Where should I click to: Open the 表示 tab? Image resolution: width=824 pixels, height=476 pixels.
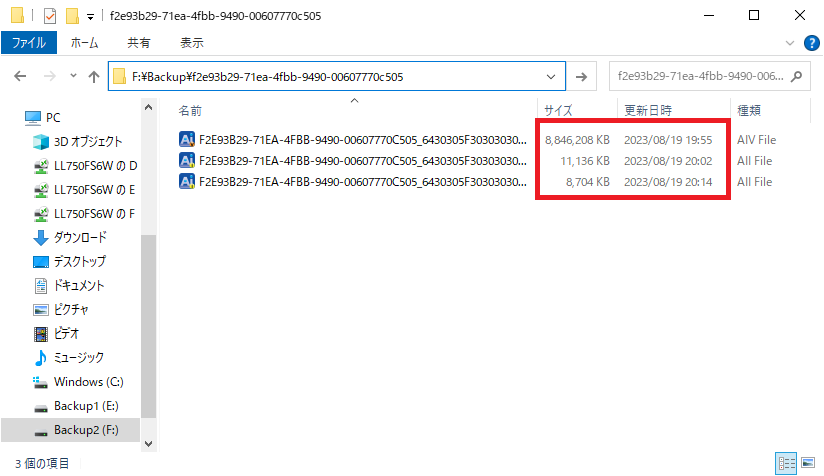192,43
